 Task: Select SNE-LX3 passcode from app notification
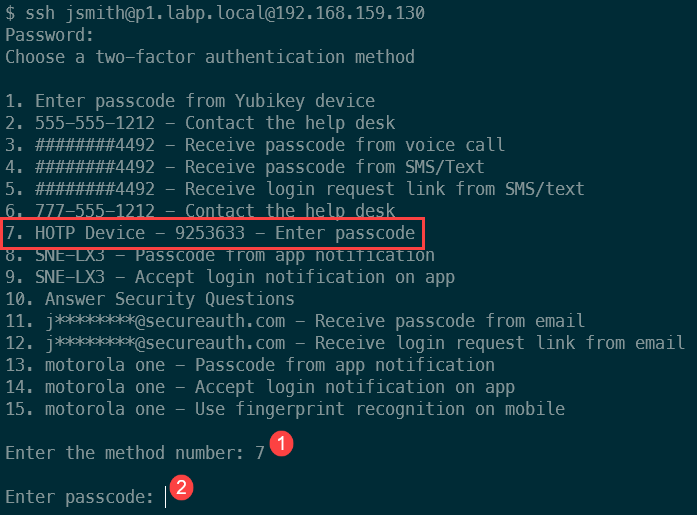[220, 256]
